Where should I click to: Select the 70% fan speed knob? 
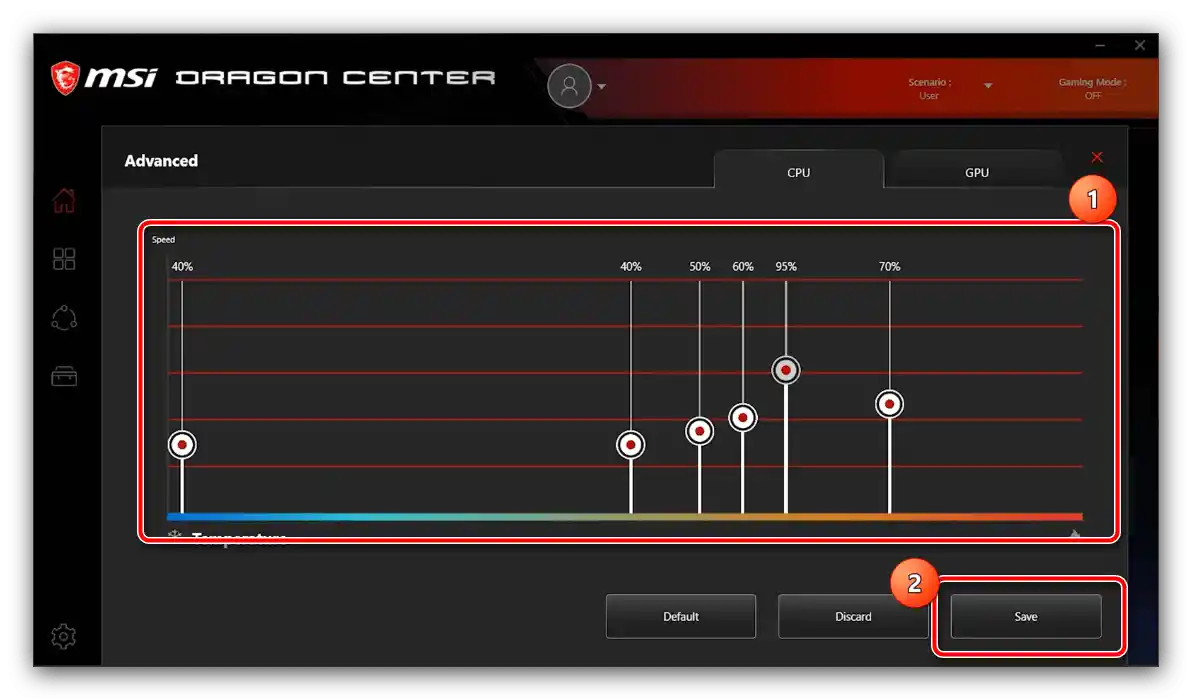[889, 404]
